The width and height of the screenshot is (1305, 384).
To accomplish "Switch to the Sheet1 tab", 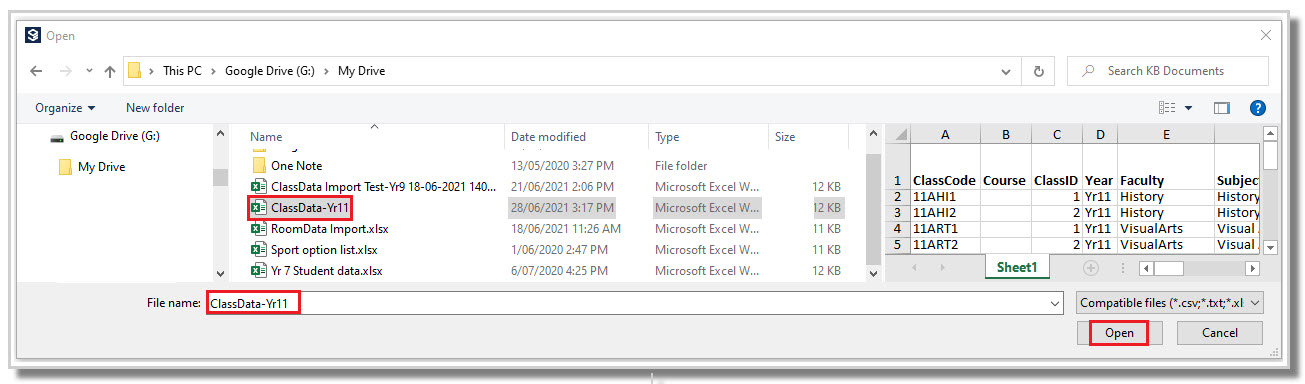I will (1019, 268).
